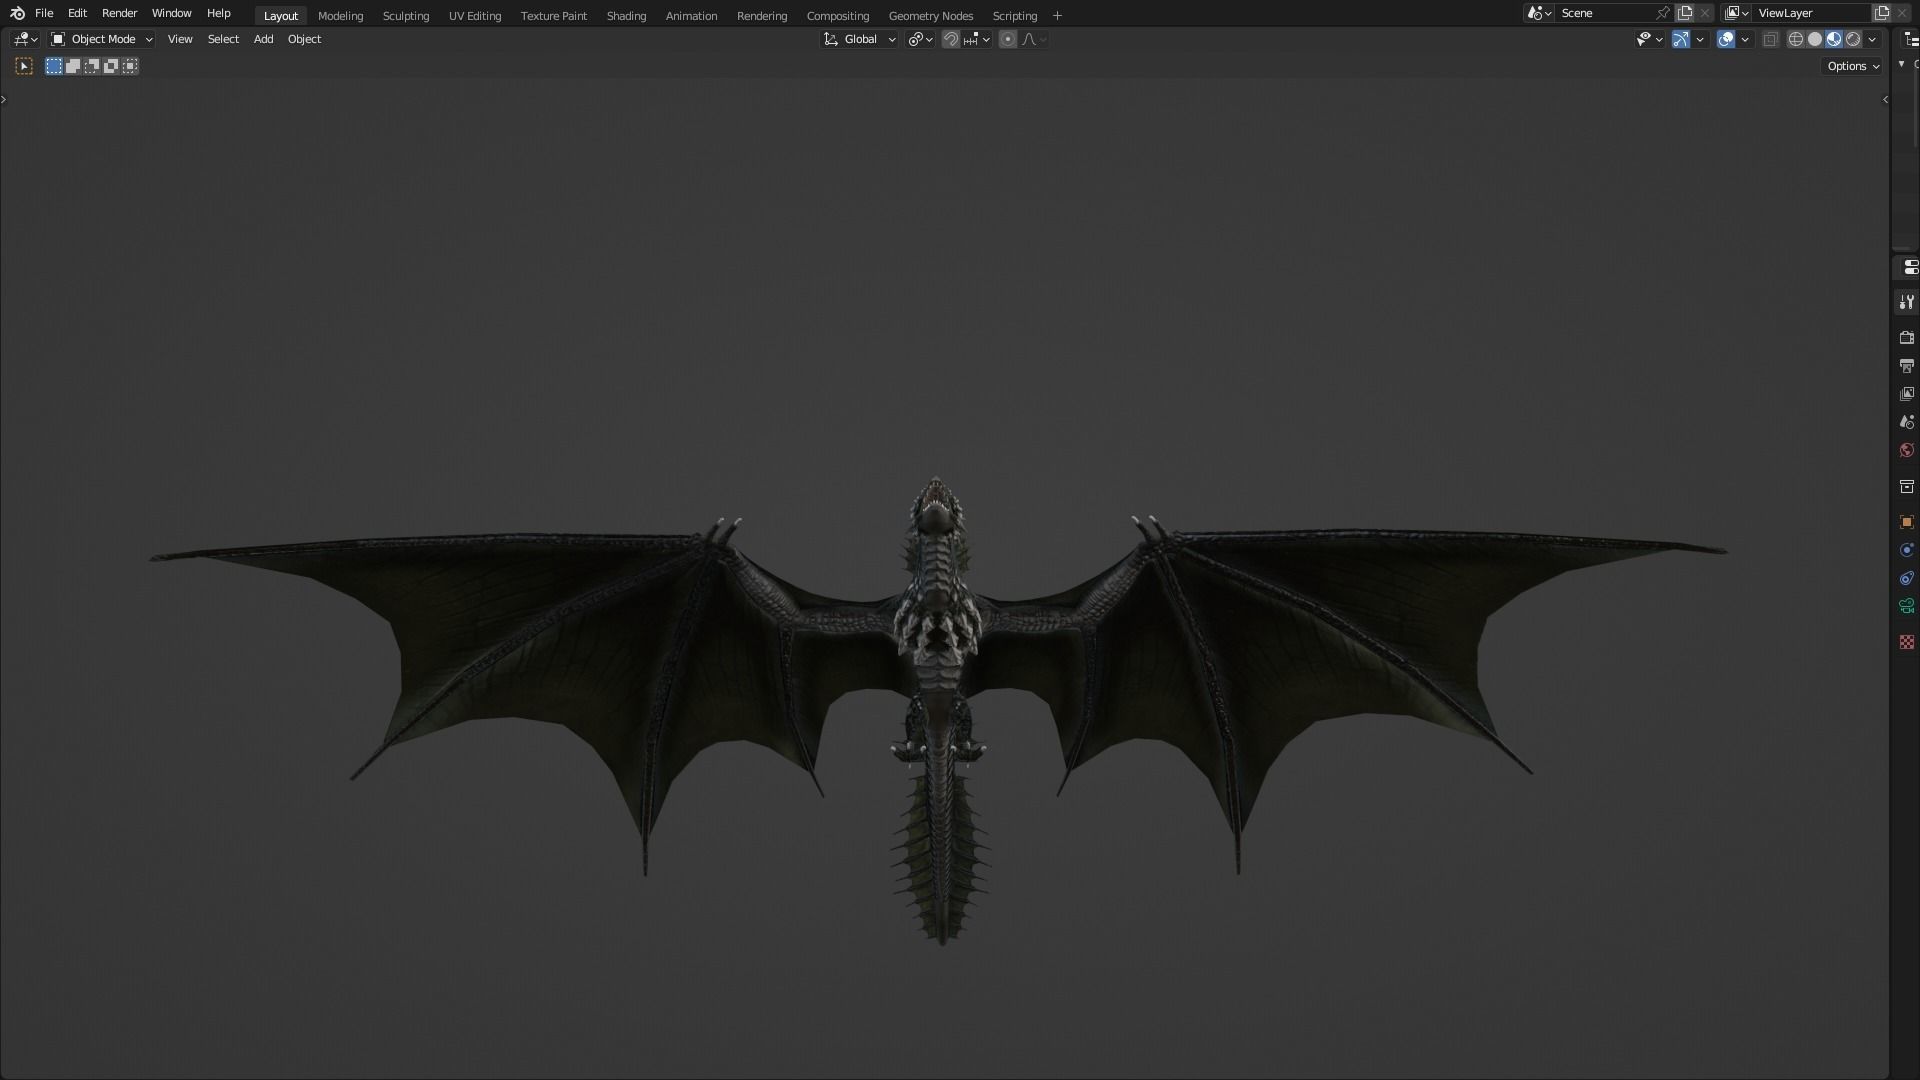Add a new view layer

click(x=1882, y=13)
